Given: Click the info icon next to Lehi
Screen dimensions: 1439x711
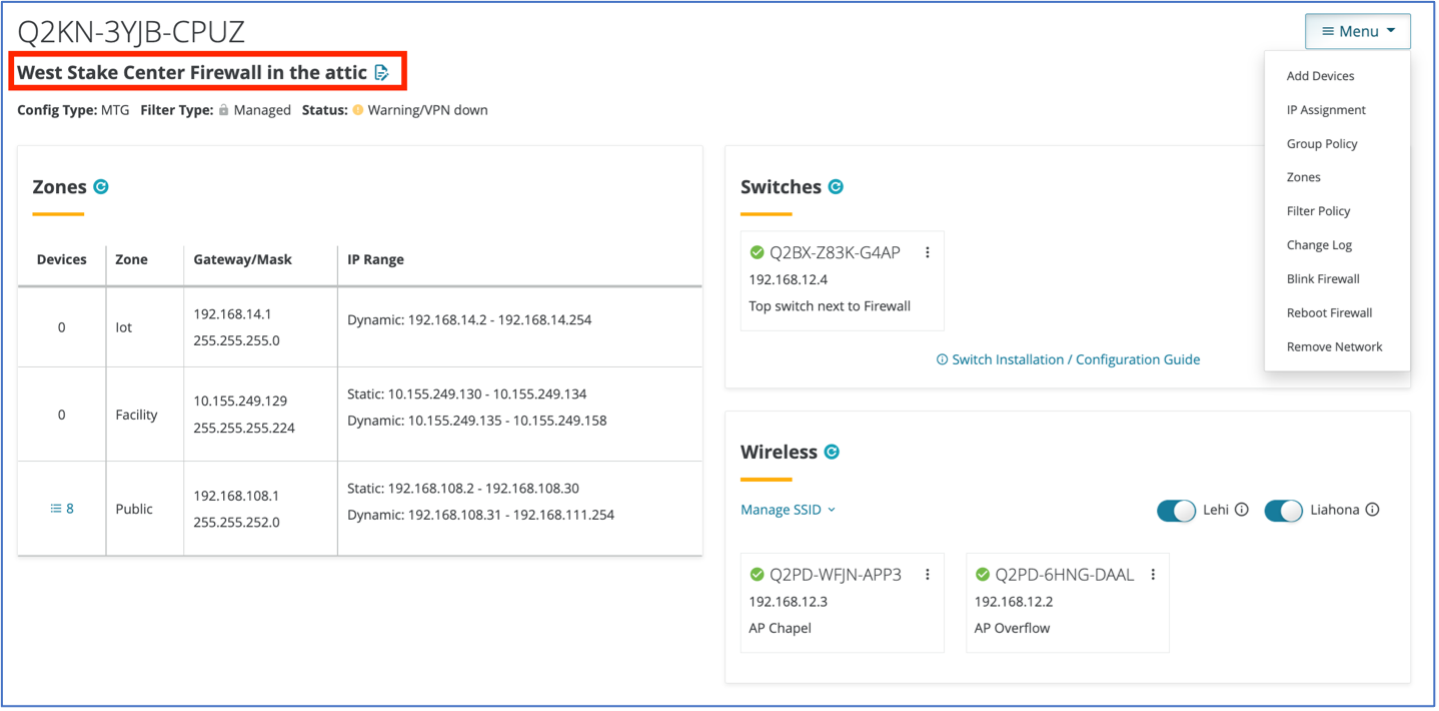Looking at the screenshot, I should [1242, 510].
